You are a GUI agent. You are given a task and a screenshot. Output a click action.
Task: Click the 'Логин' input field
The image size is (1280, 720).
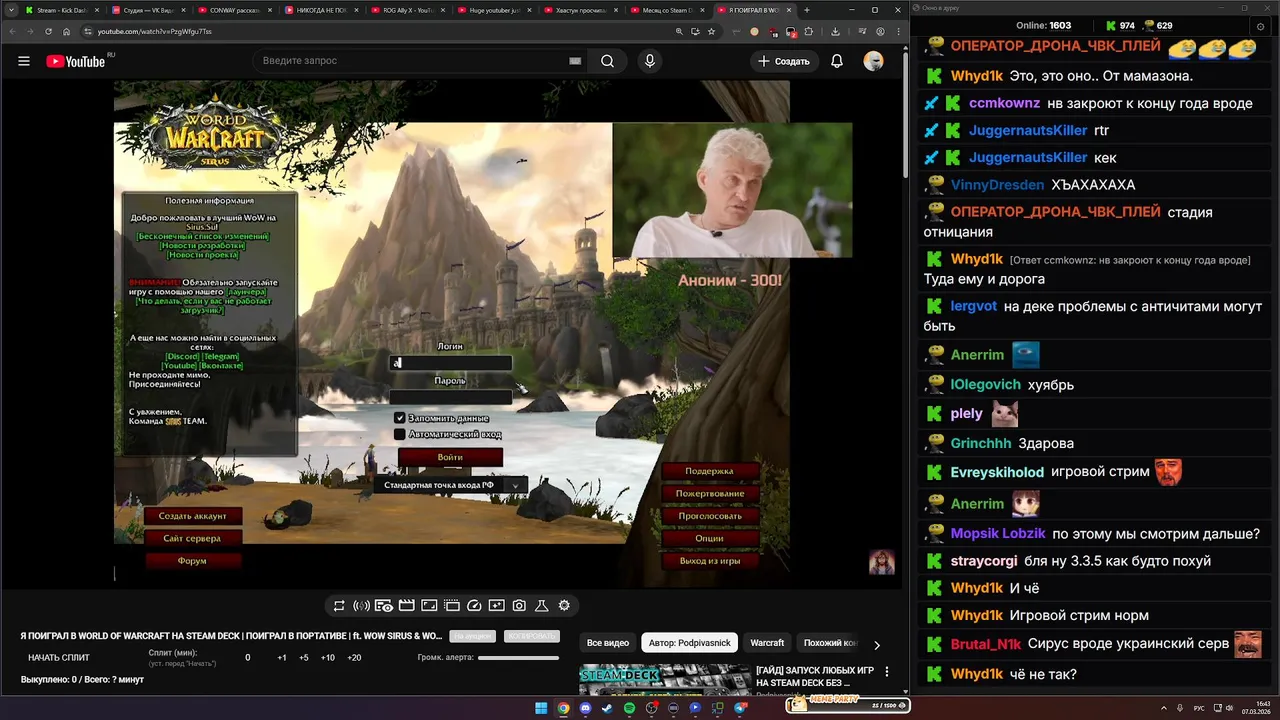pyautogui.click(x=450, y=363)
